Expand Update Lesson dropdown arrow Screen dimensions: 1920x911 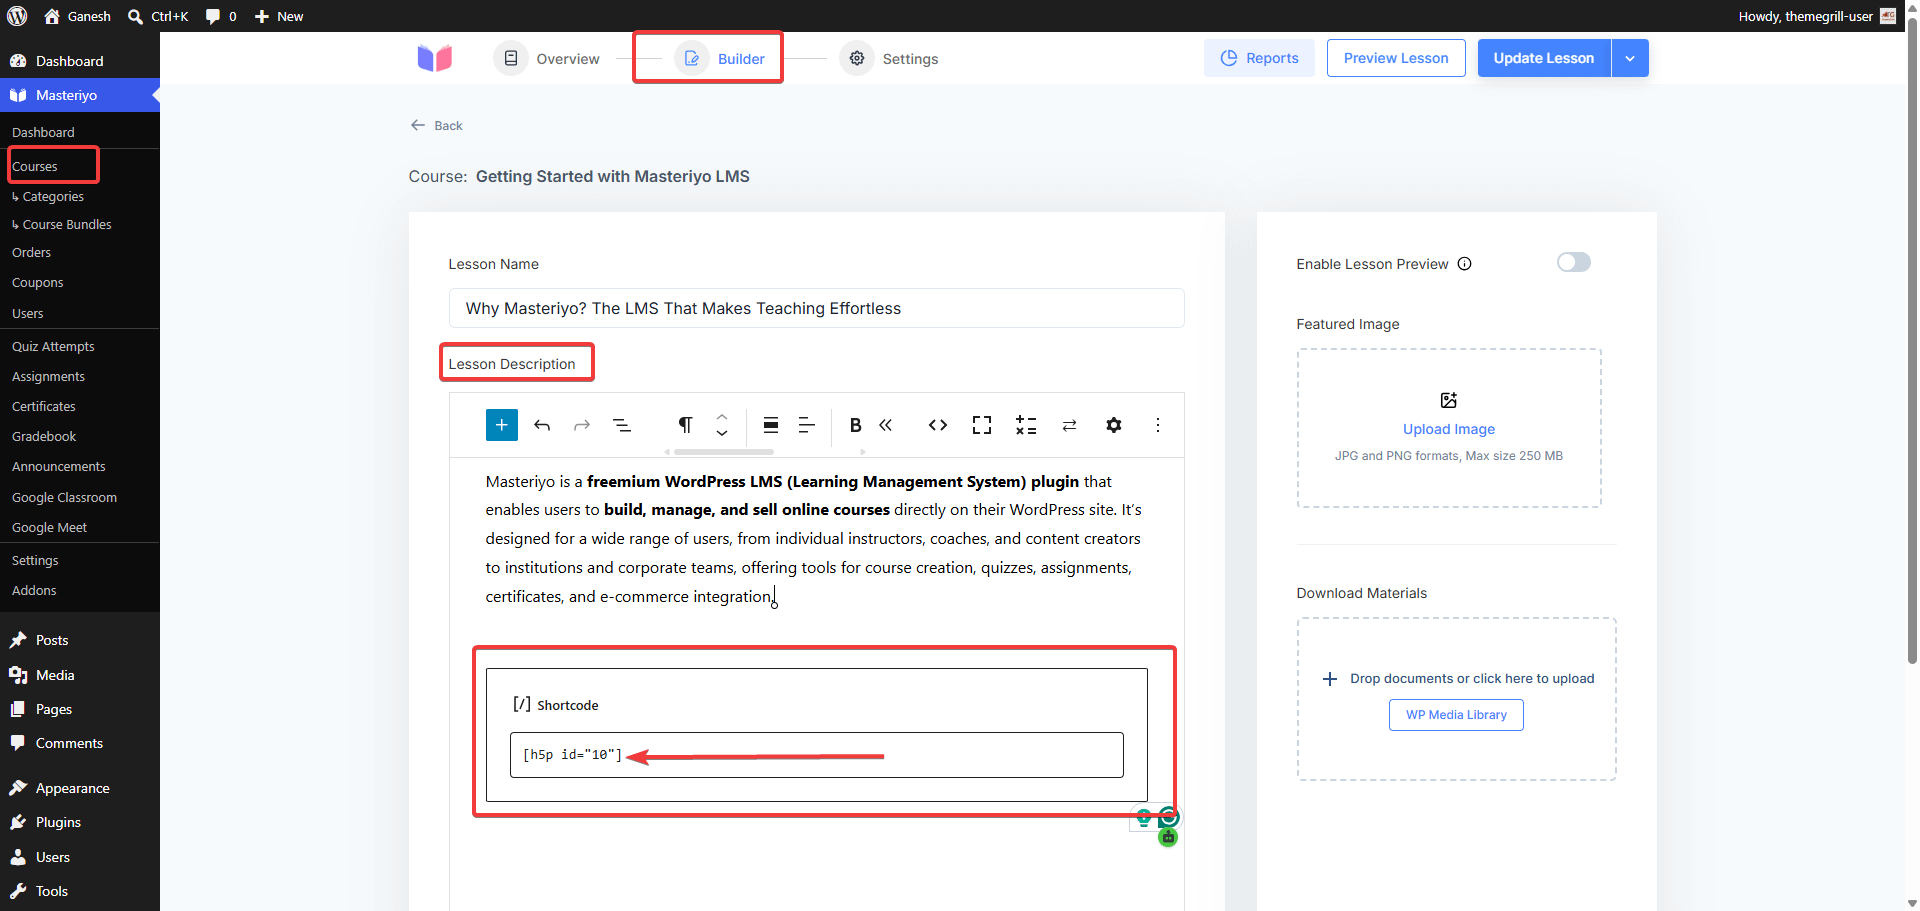coord(1630,58)
